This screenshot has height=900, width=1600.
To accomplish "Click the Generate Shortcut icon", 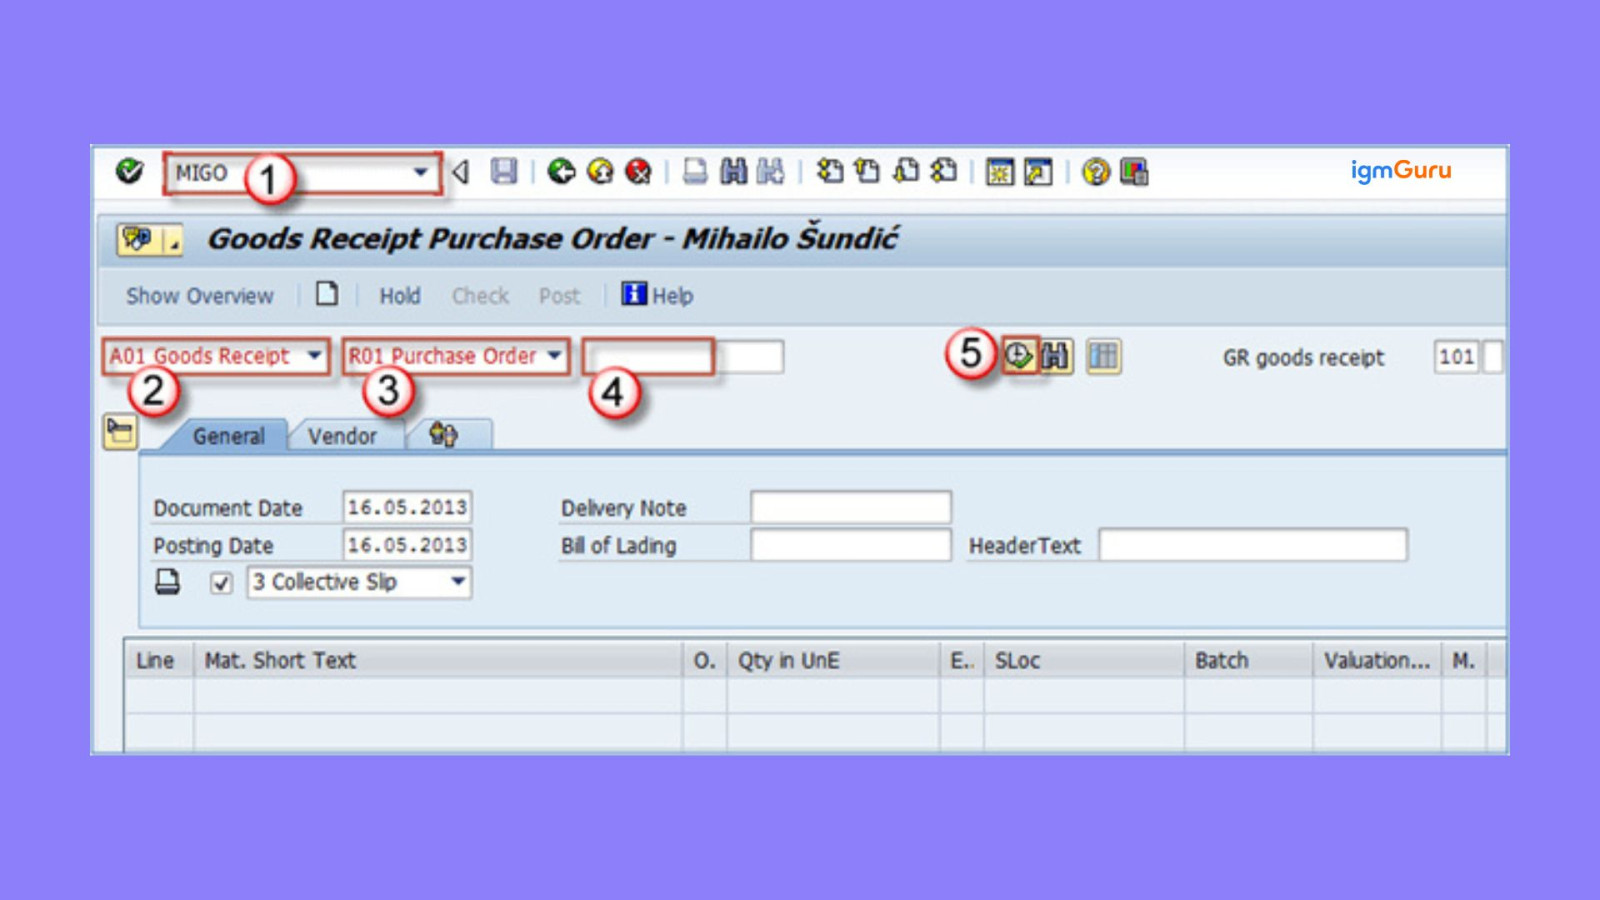I will click(x=1038, y=173).
